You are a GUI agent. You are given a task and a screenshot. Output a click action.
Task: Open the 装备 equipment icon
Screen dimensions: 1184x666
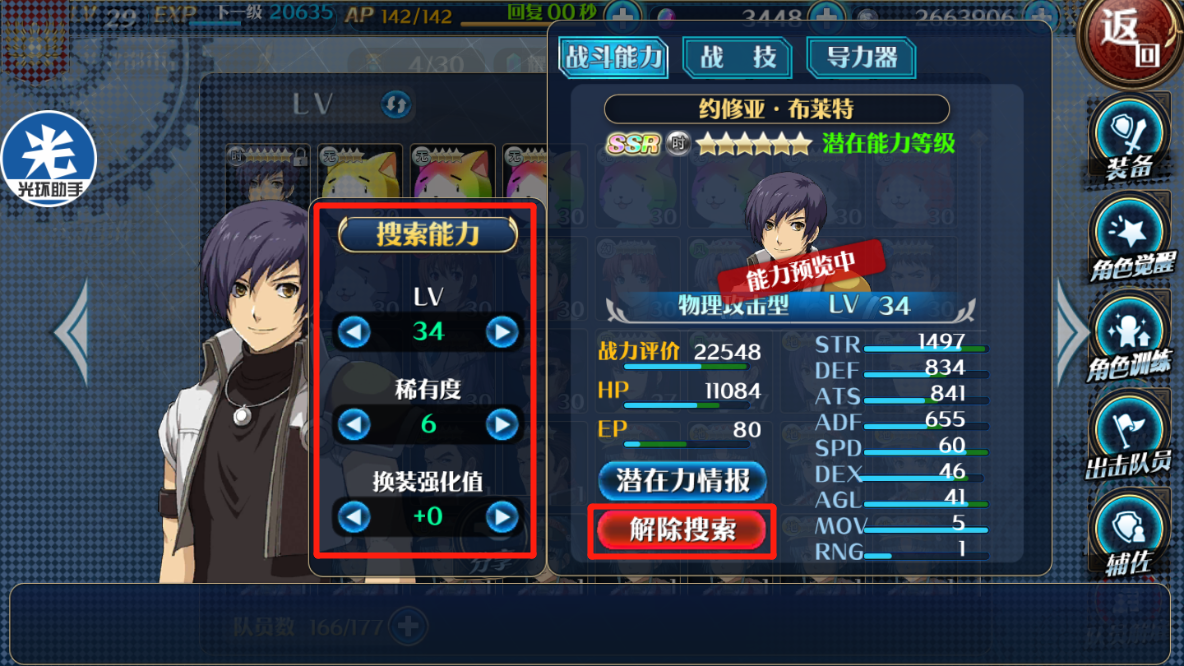1130,142
